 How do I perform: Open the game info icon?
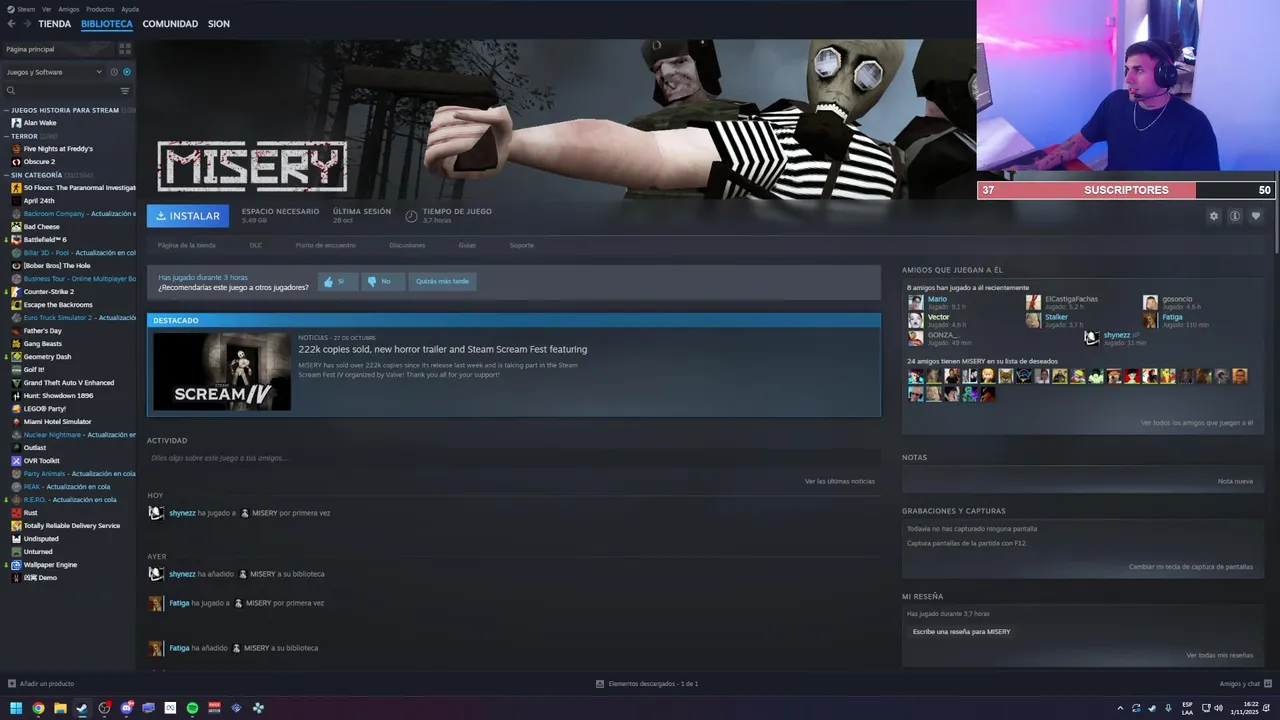1235,216
